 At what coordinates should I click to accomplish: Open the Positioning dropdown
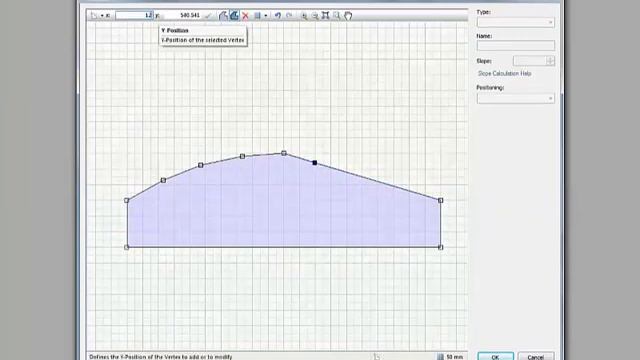(x=516, y=98)
